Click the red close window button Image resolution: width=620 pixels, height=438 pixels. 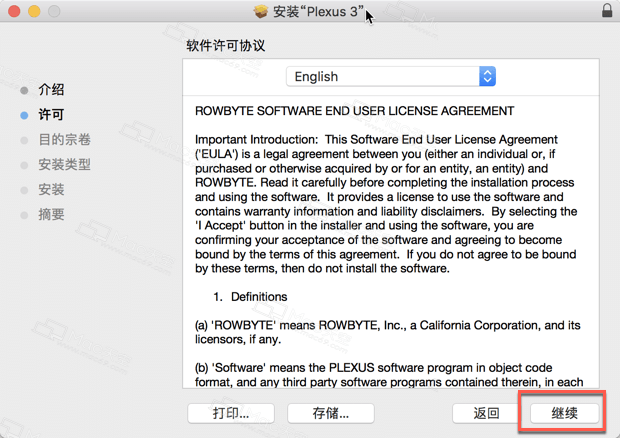[14, 11]
